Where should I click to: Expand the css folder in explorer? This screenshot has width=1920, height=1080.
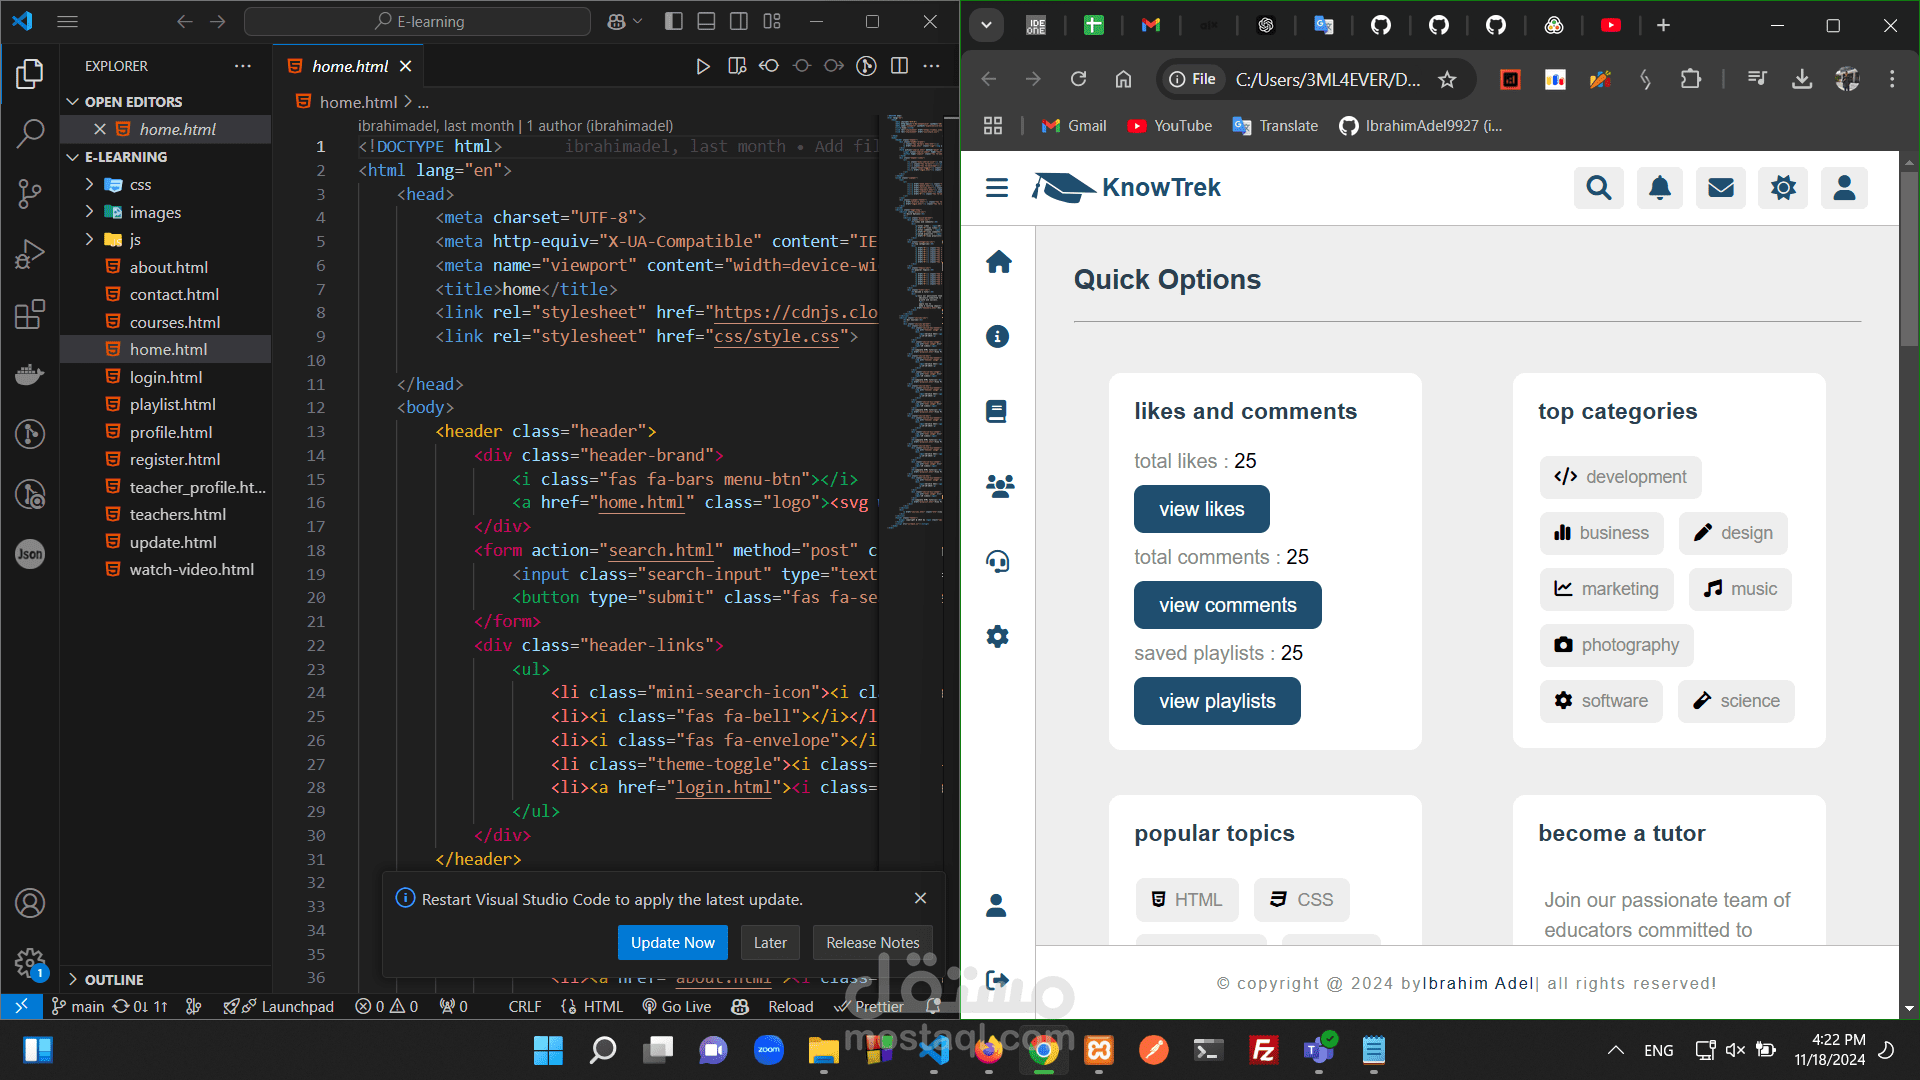(x=140, y=185)
